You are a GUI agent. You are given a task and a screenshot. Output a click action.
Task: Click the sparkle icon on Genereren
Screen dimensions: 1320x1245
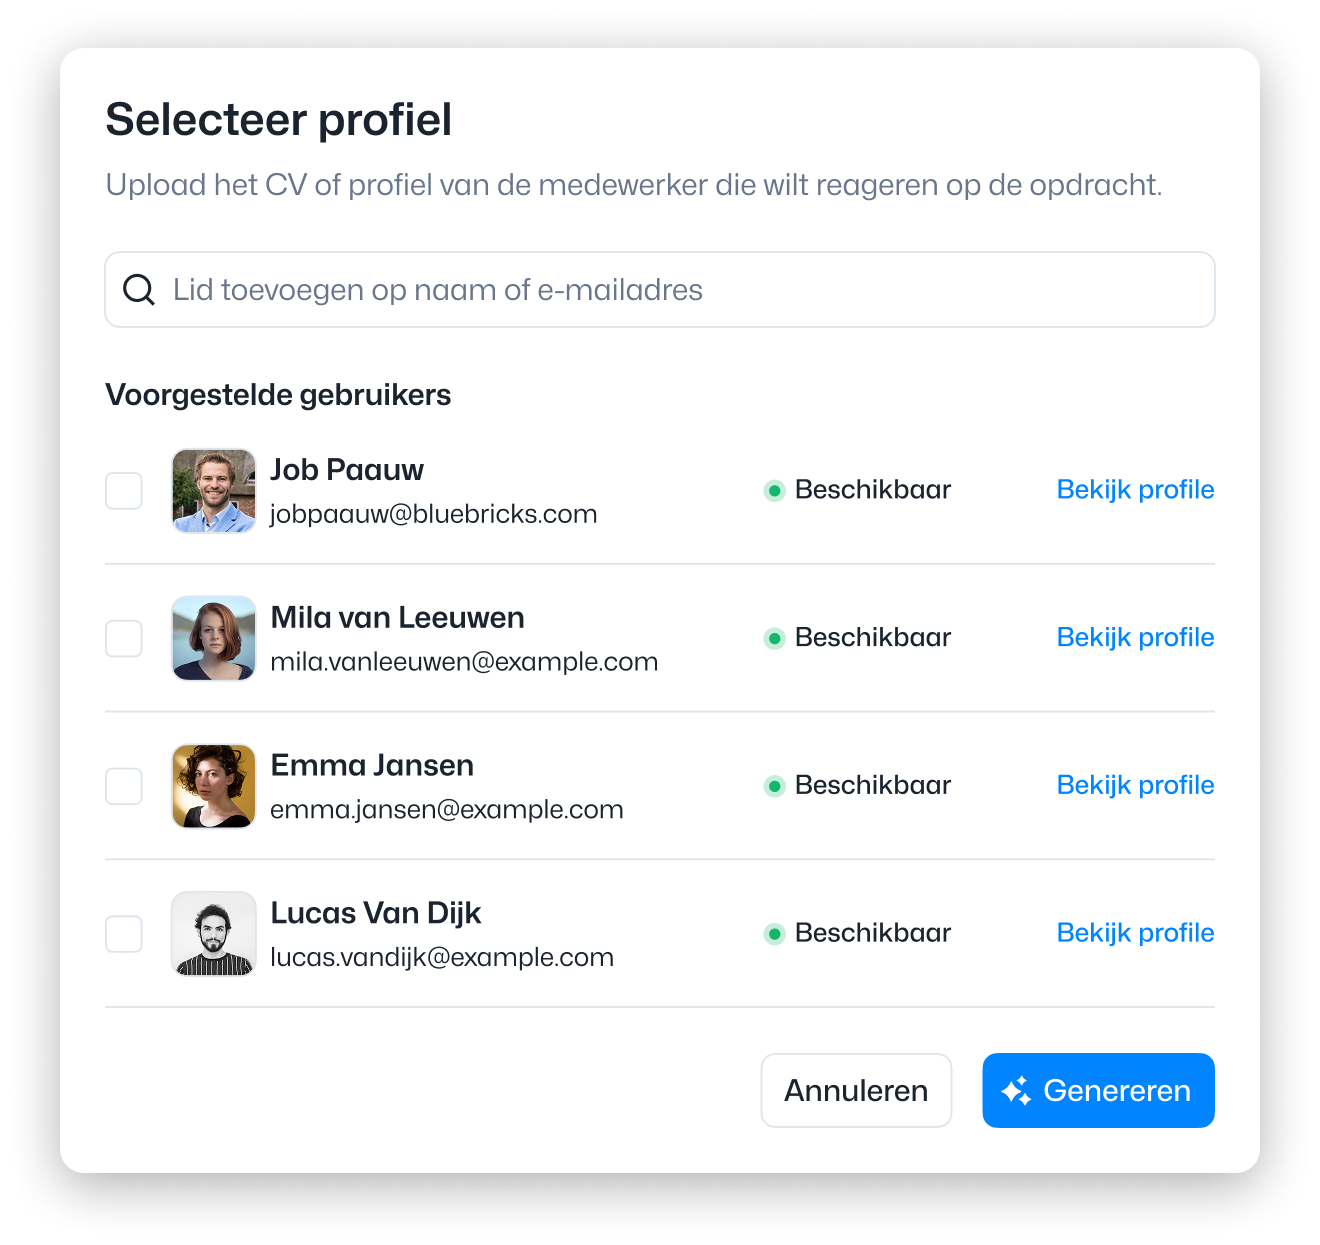(1016, 1091)
